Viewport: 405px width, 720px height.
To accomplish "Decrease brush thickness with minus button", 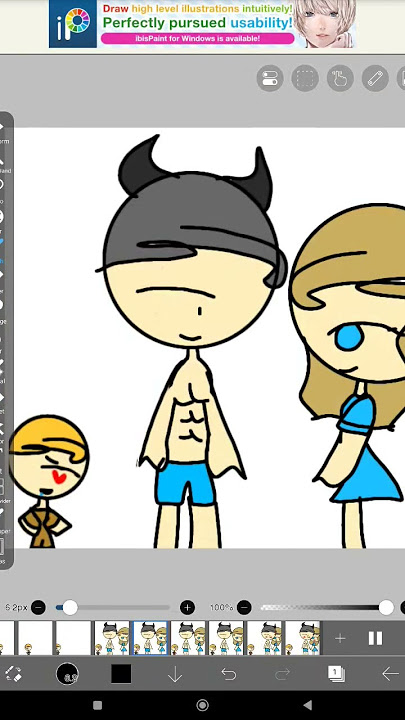I will [x=39, y=608].
